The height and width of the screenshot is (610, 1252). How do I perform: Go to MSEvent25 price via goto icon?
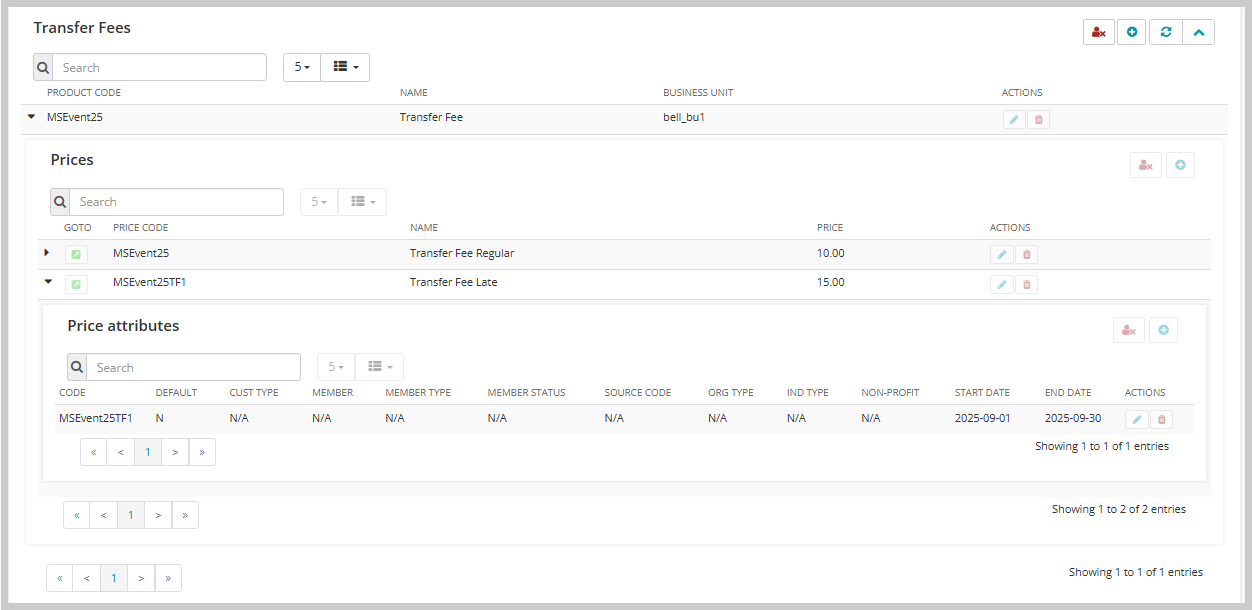pyautogui.click(x=76, y=255)
